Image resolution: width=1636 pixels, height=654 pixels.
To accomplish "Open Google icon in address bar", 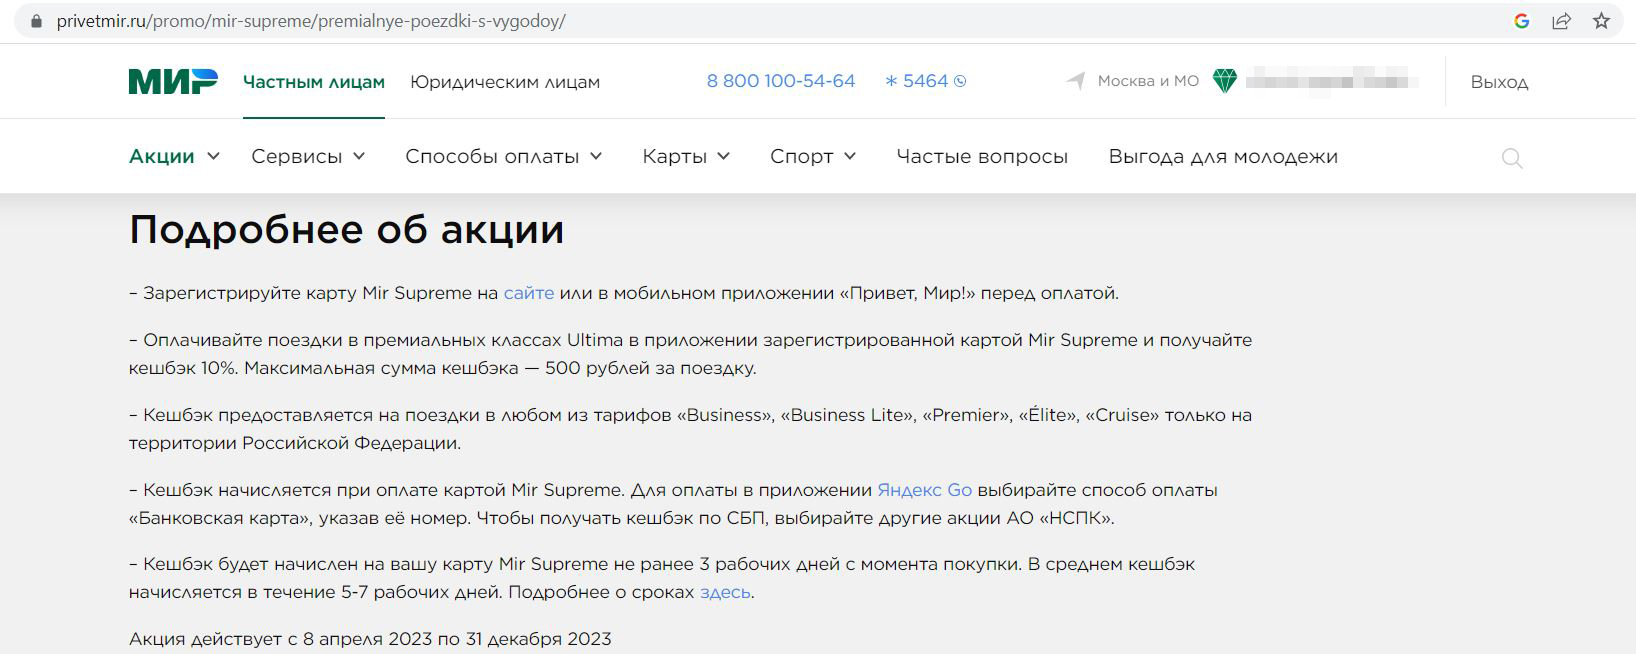I will click(1522, 21).
